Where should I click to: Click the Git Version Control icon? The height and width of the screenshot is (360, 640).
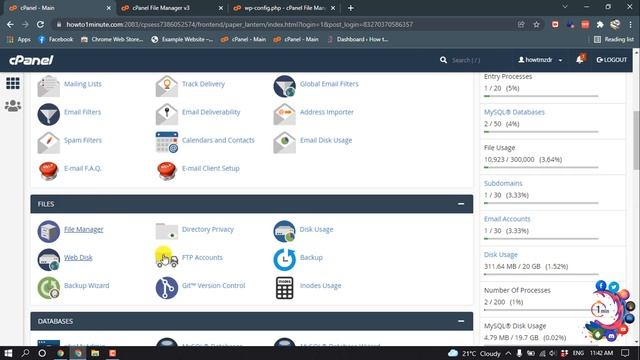(167, 288)
